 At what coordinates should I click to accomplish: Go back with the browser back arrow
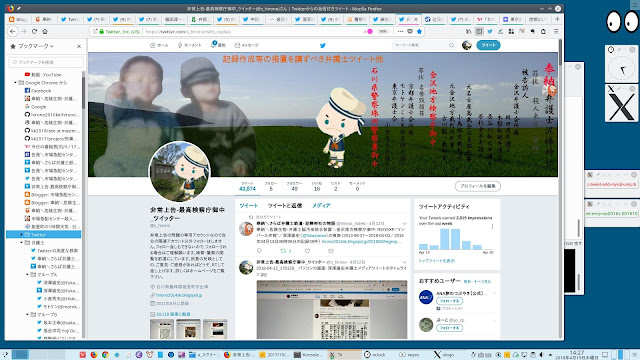coord(13,31)
